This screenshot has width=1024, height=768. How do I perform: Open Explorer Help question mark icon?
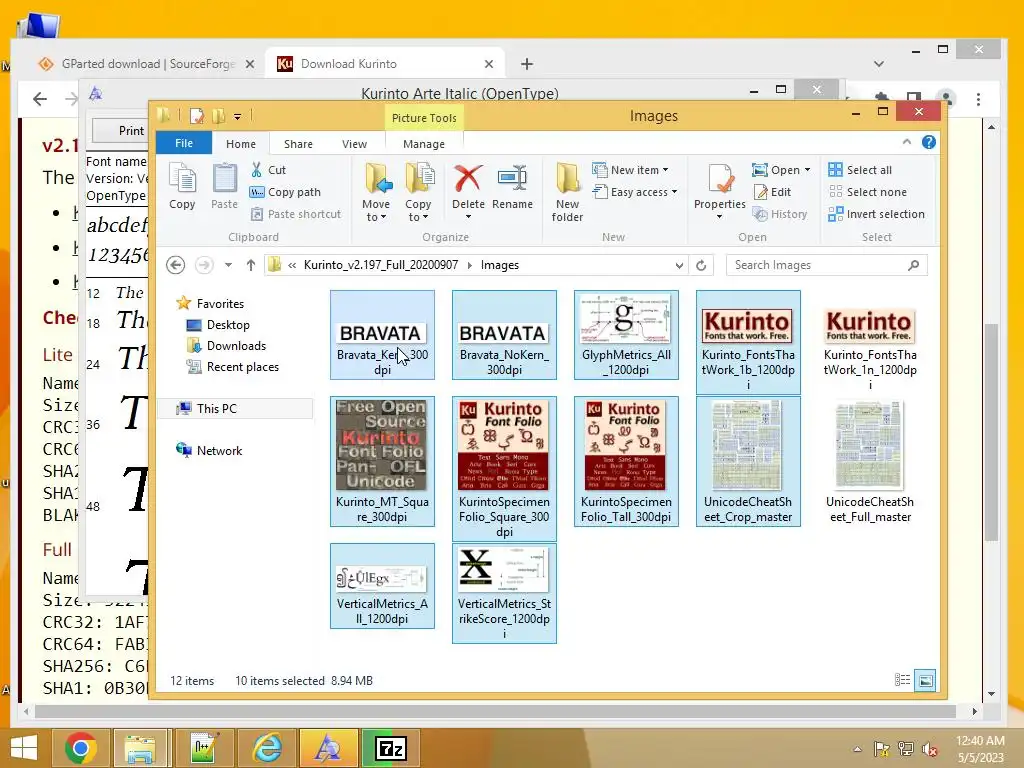(x=929, y=142)
